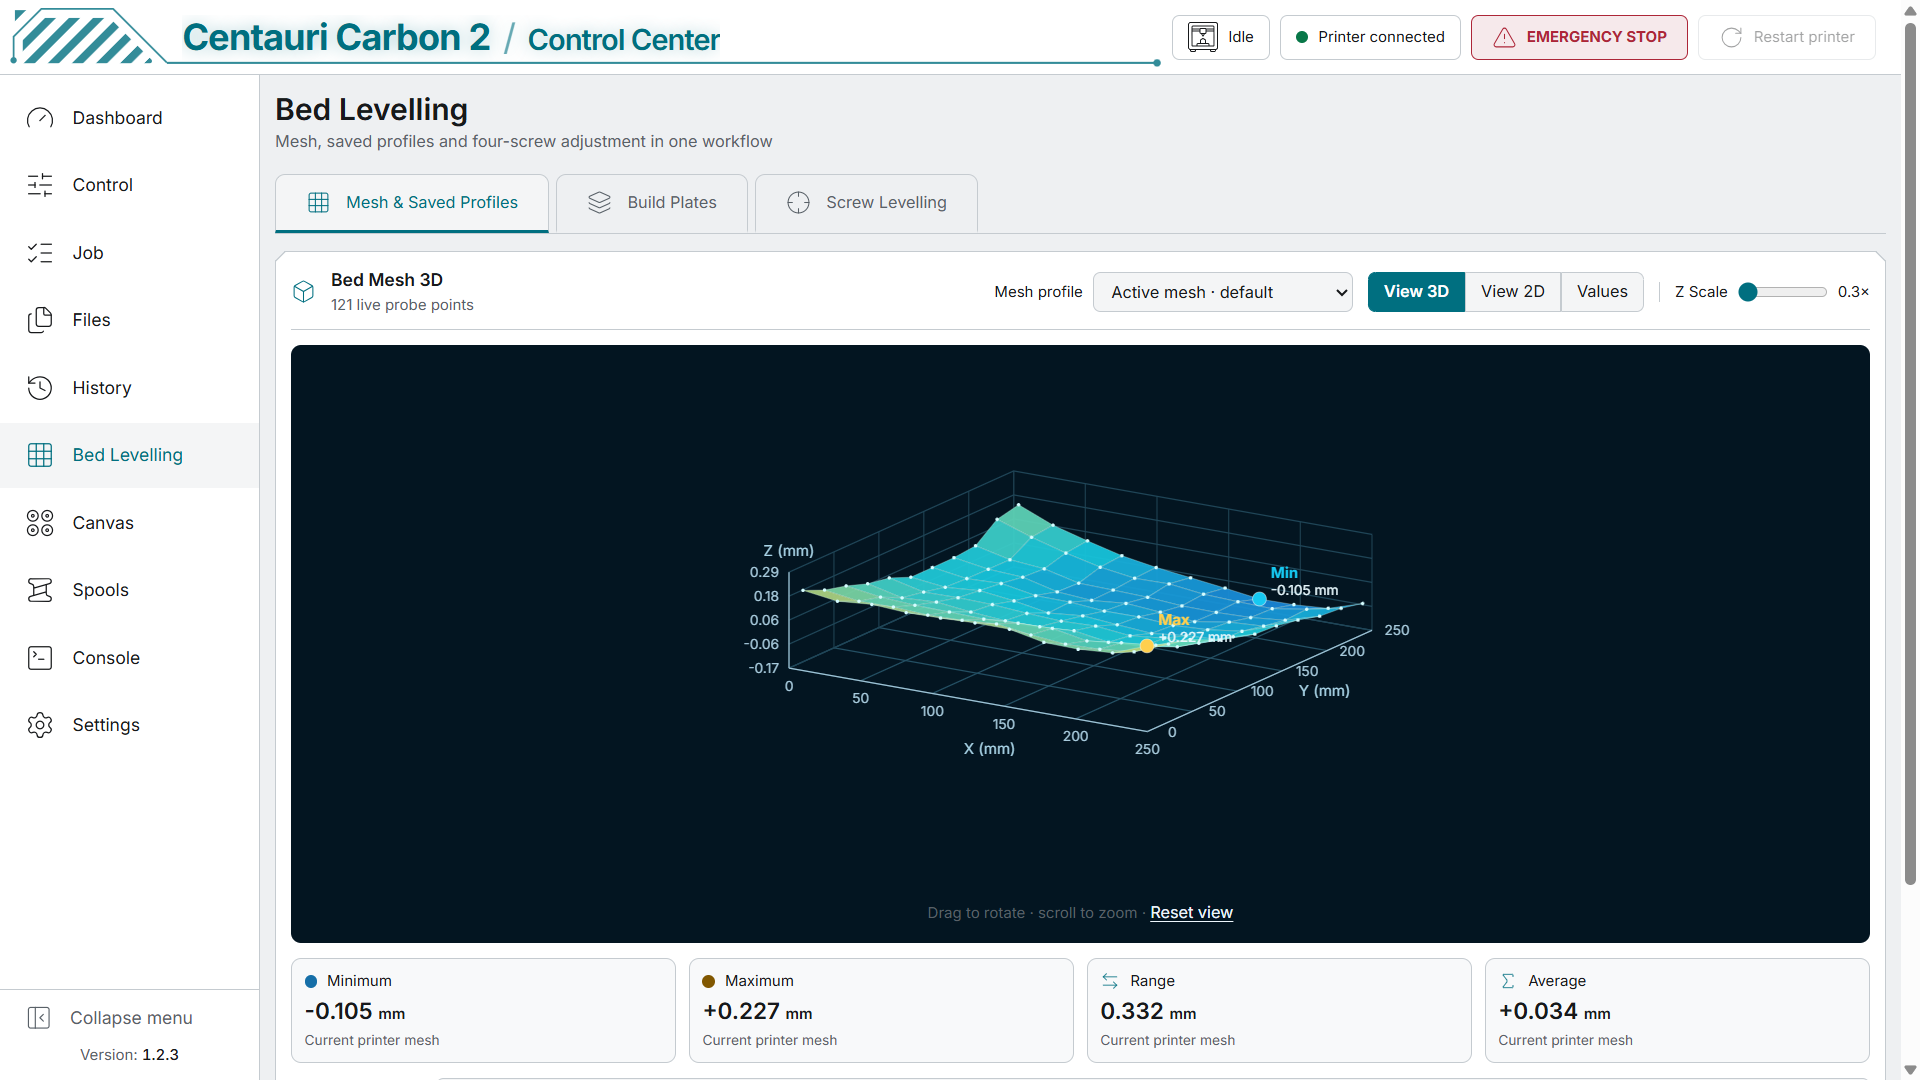The image size is (1920, 1080).
Task: Click the Range arrows icon
Action: point(1110,981)
